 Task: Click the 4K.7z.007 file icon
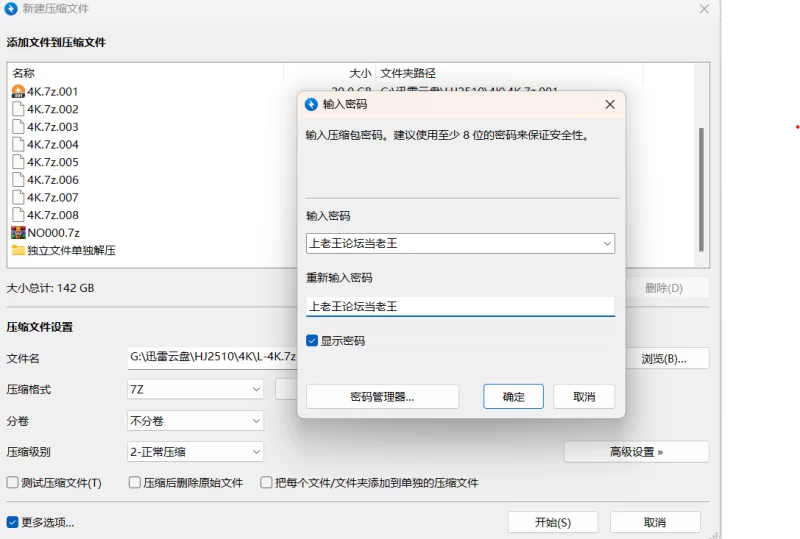[18, 197]
